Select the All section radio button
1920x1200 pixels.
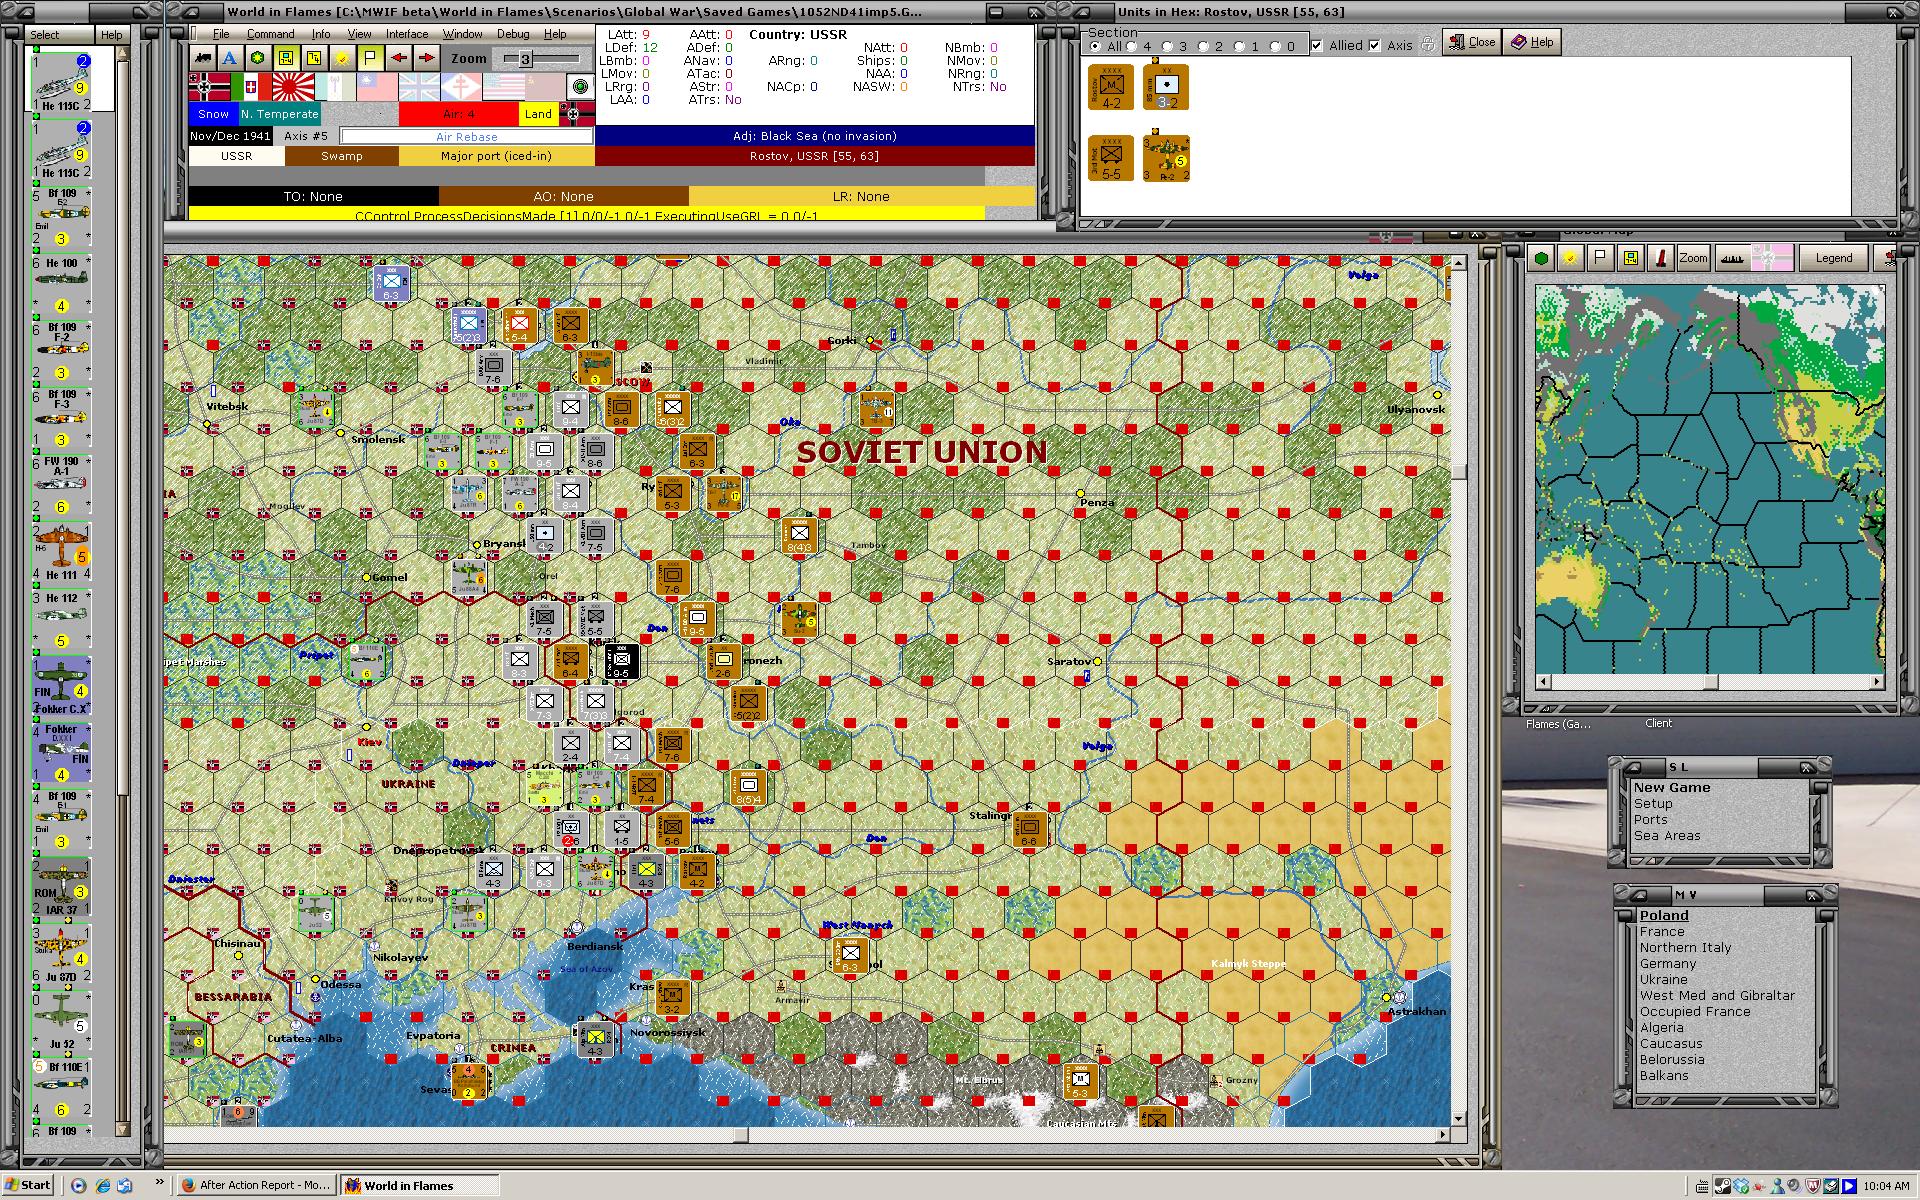pyautogui.click(x=1095, y=46)
